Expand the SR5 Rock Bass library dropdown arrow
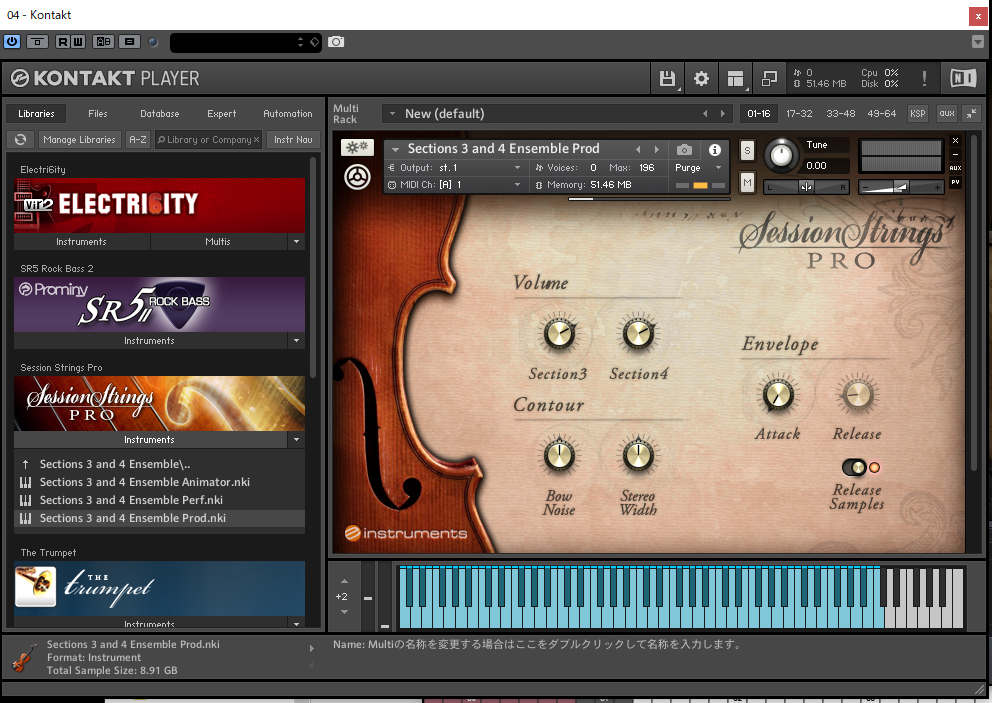 click(x=296, y=340)
